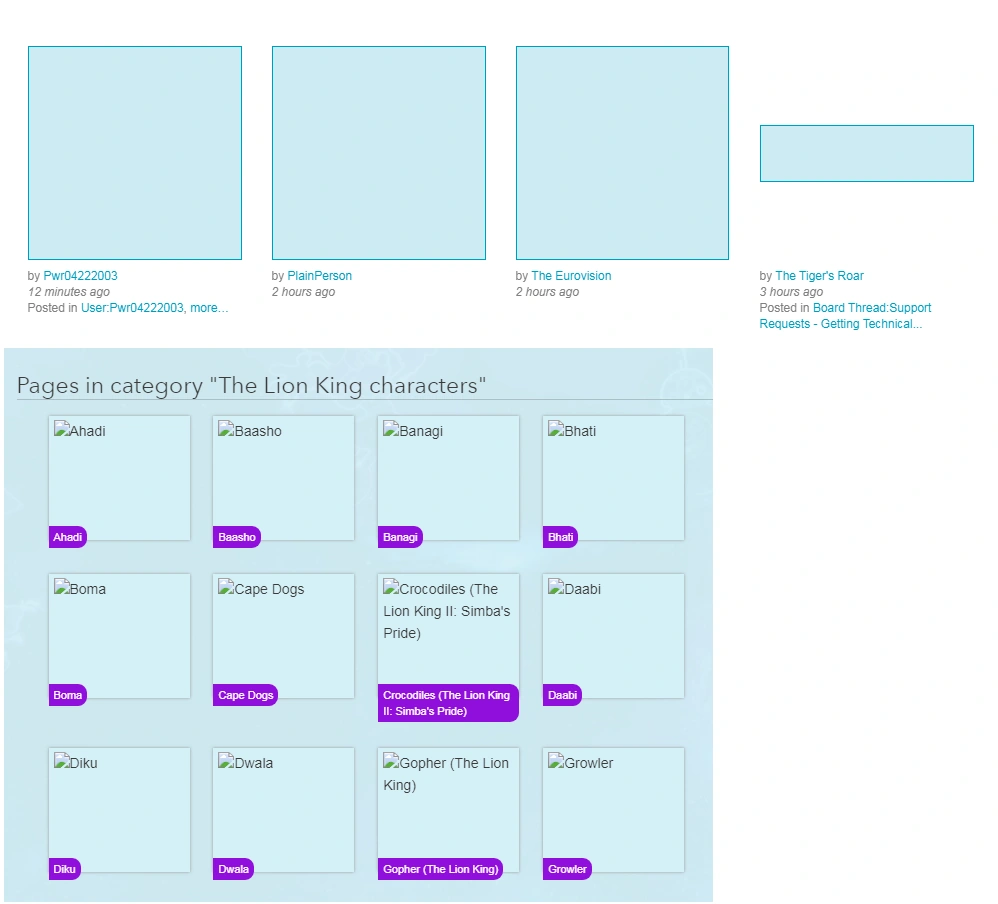This screenshot has width=998, height=904.
Task: Follow the User:Pwr04222003 posted-in link
Action: tap(132, 308)
